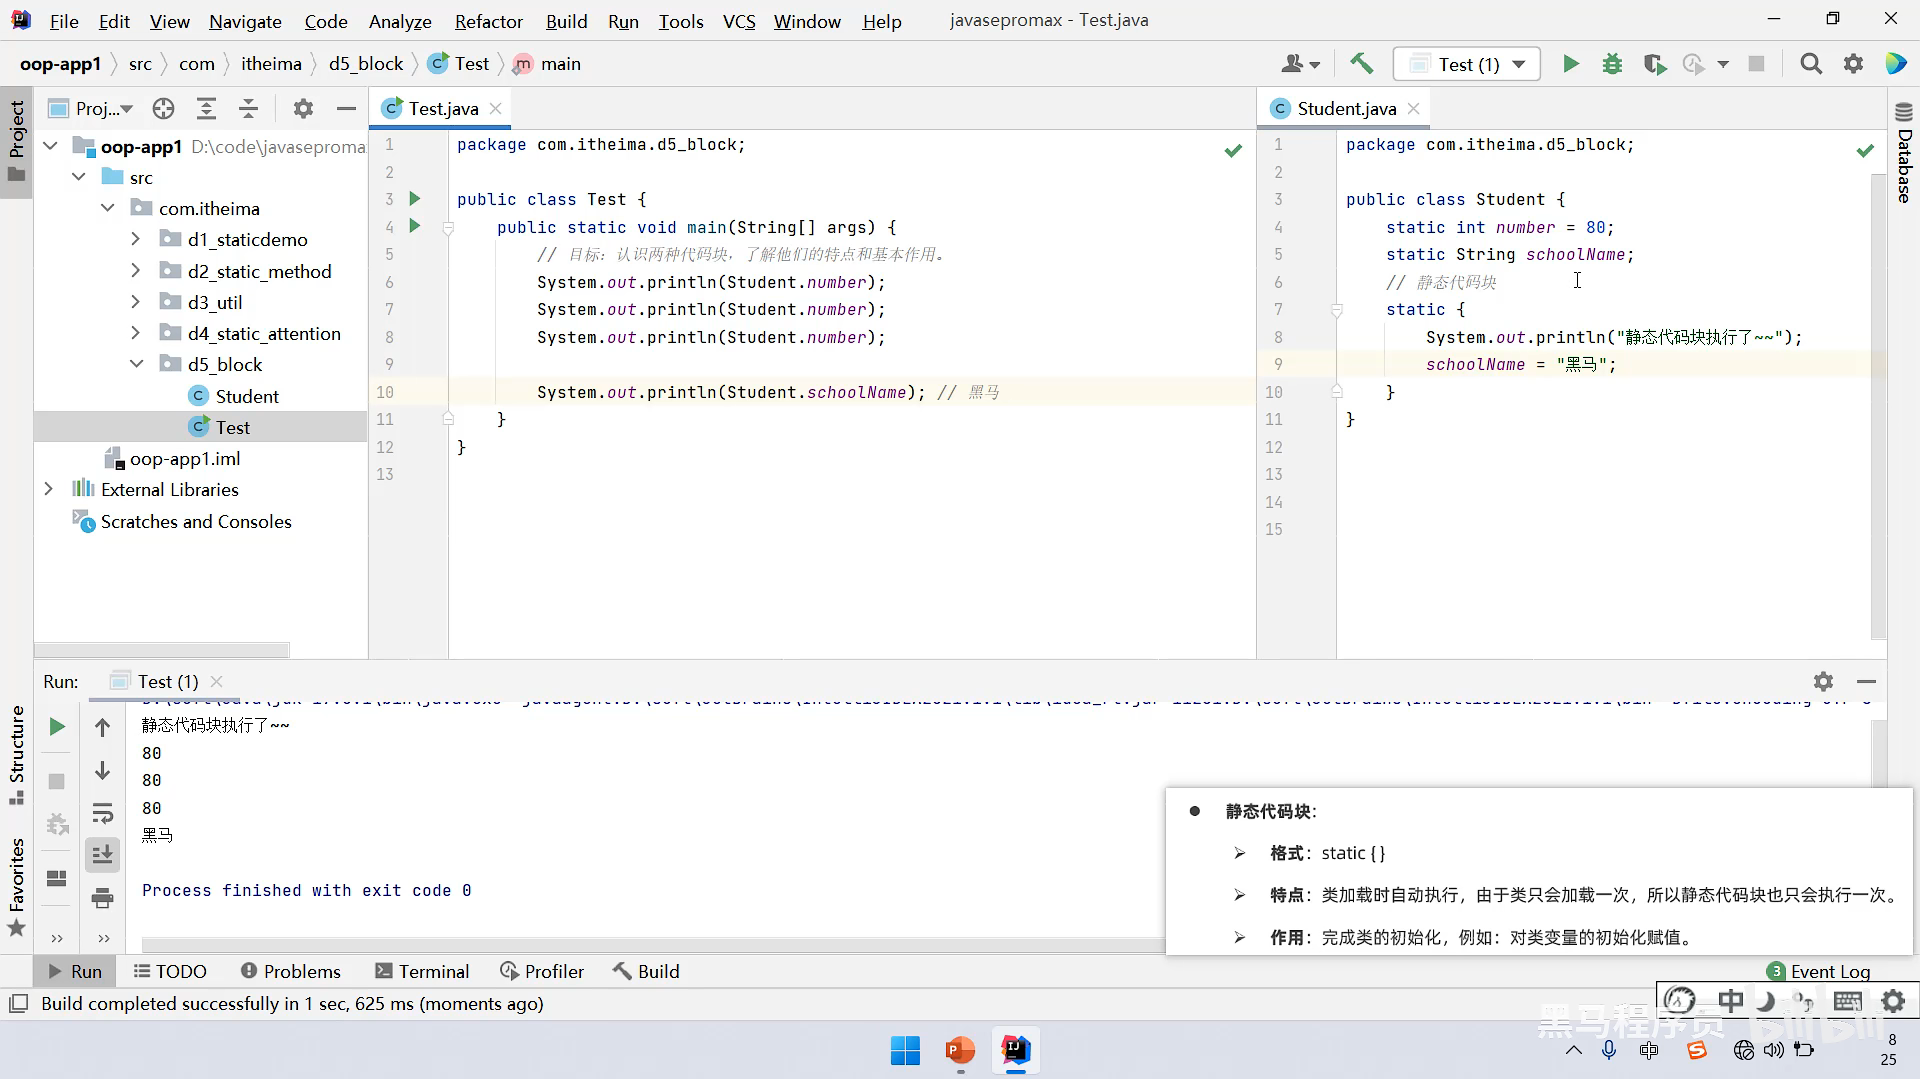Image resolution: width=1920 pixels, height=1079 pixels.
Task: Click the Debug bug icon
Action: (x=1612, y=64)
